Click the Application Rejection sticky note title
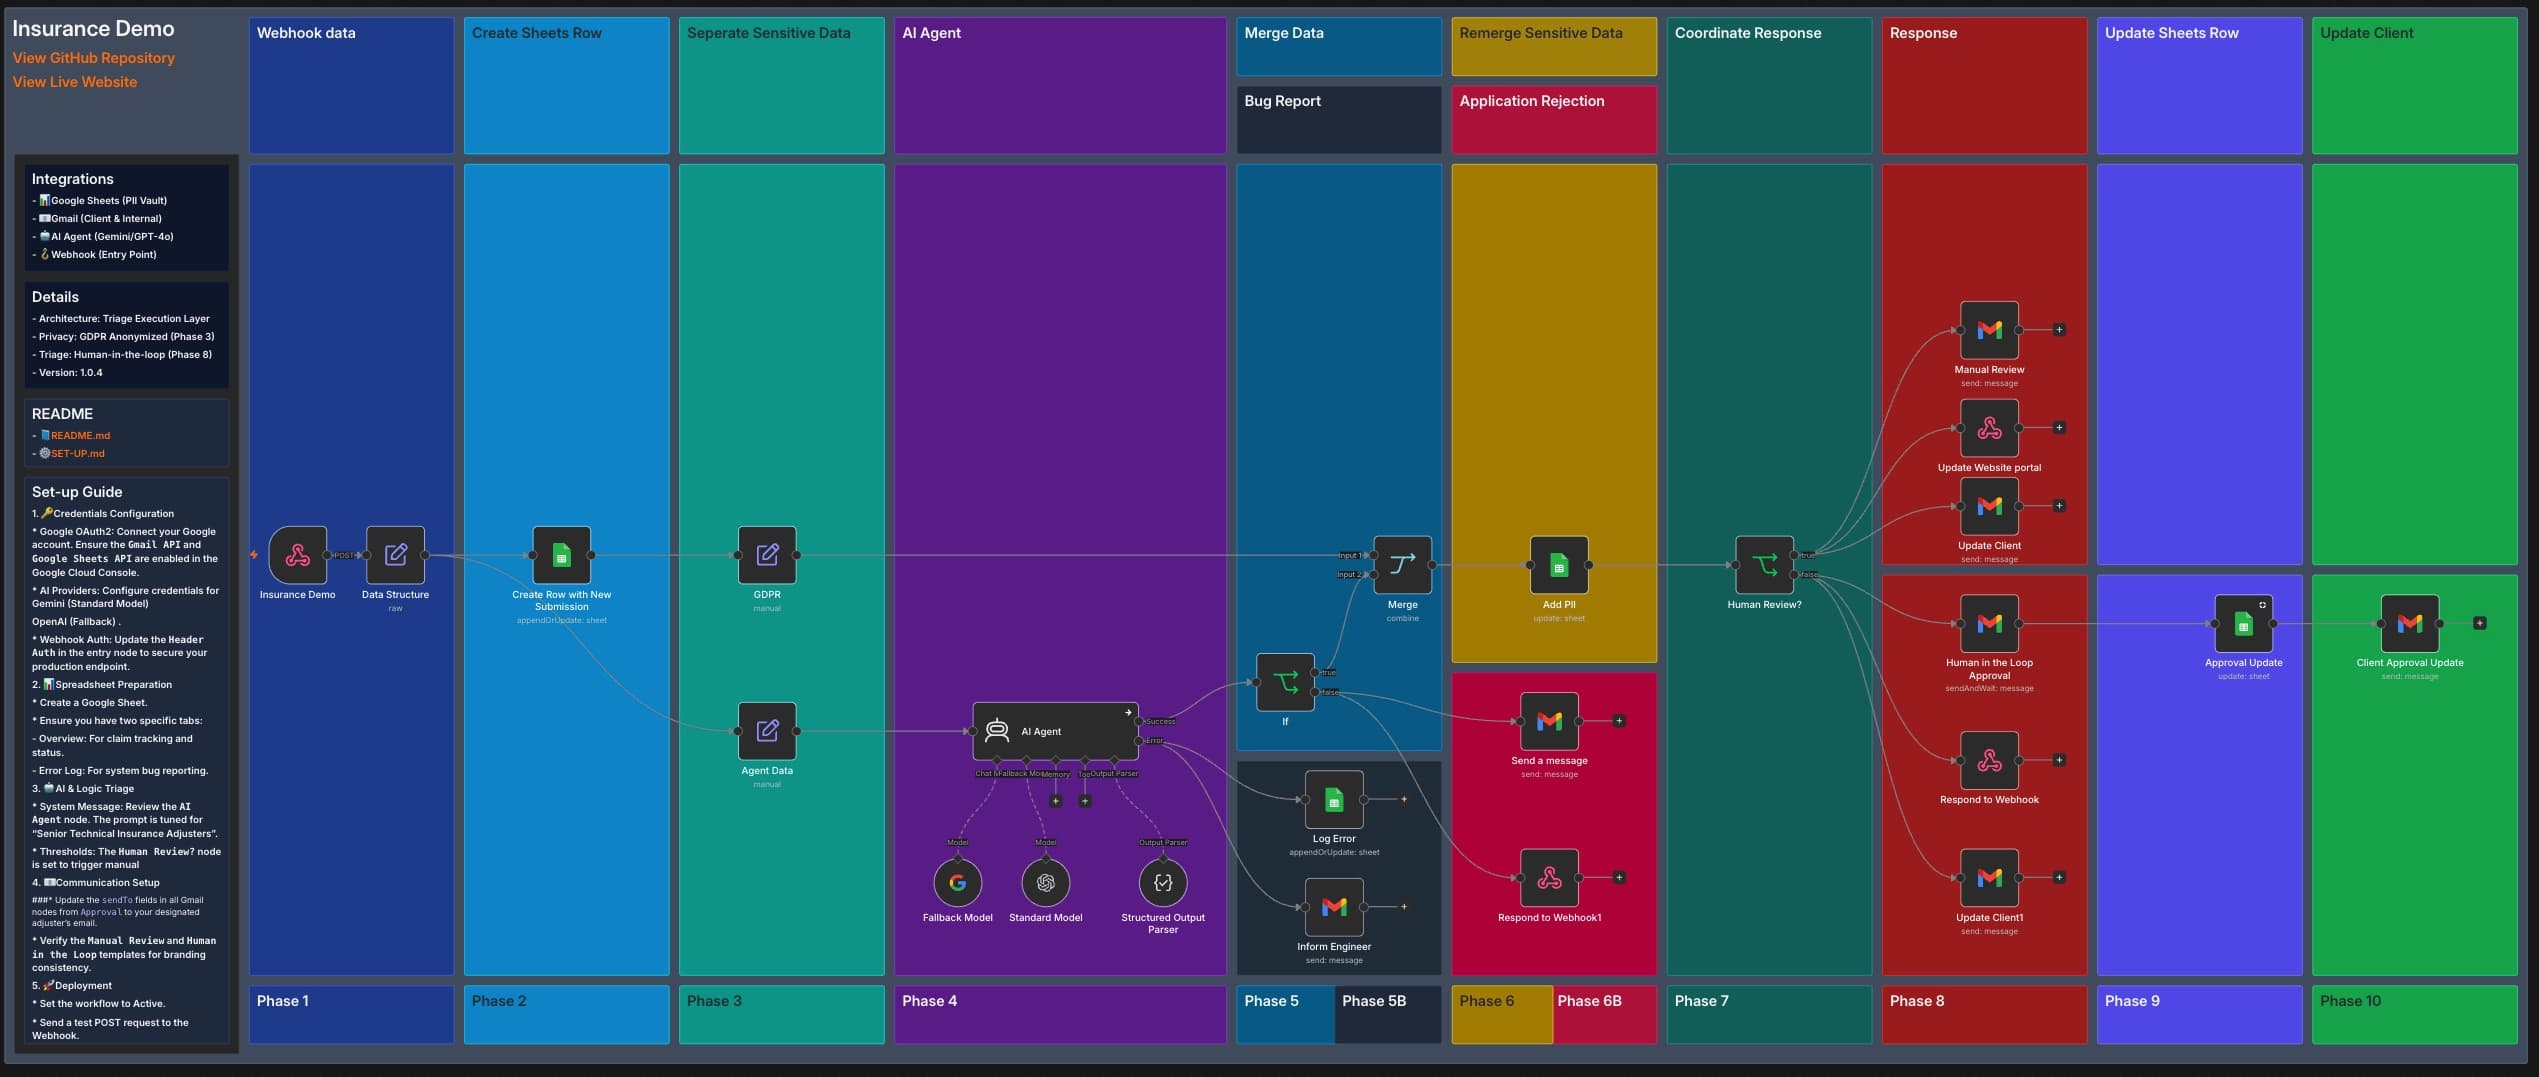The image size is (2539, 1077). [x=1531, y=101]
